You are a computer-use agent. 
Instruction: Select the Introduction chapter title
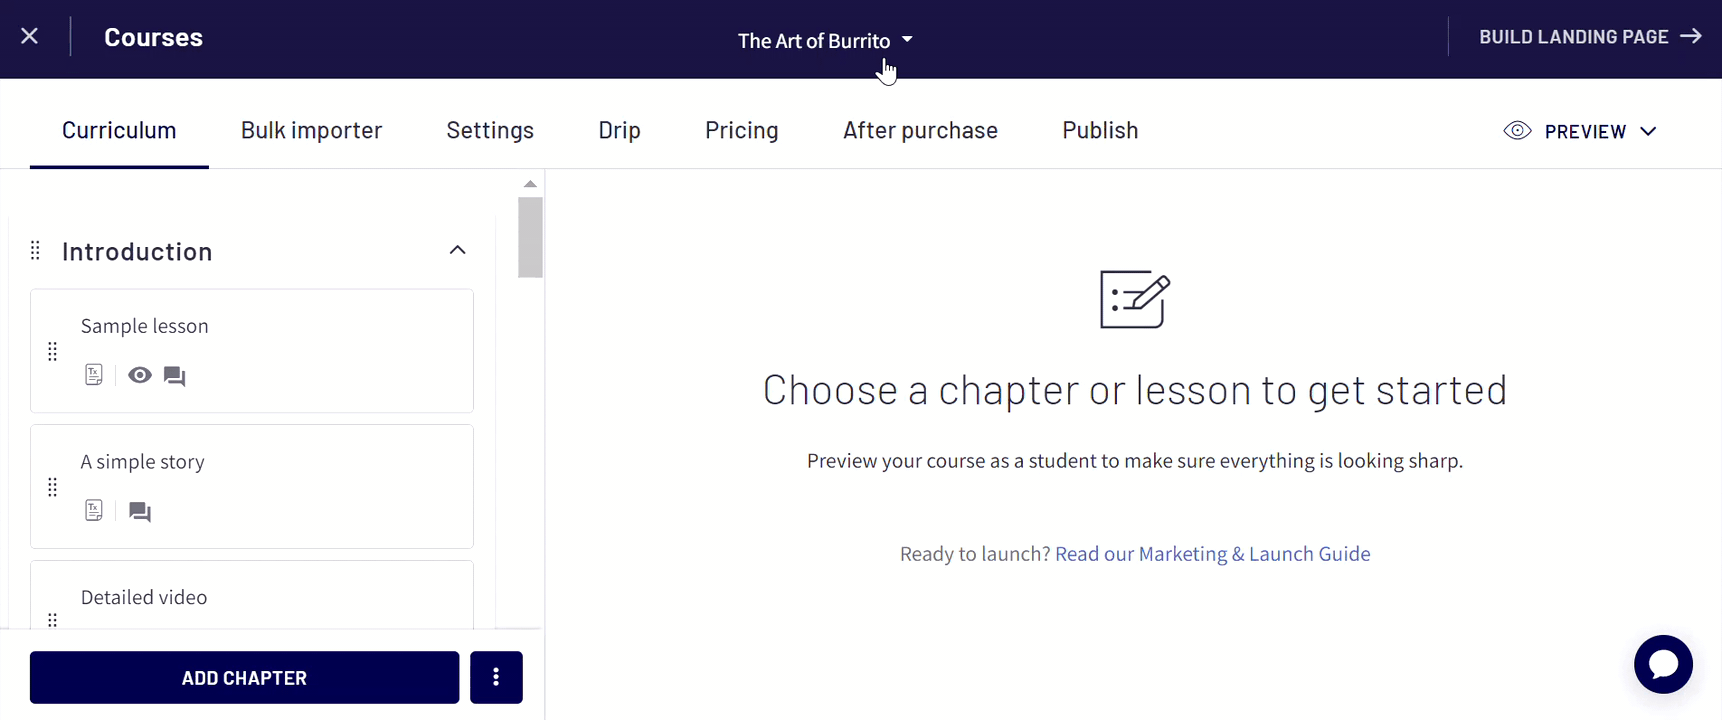coord(137,251)
